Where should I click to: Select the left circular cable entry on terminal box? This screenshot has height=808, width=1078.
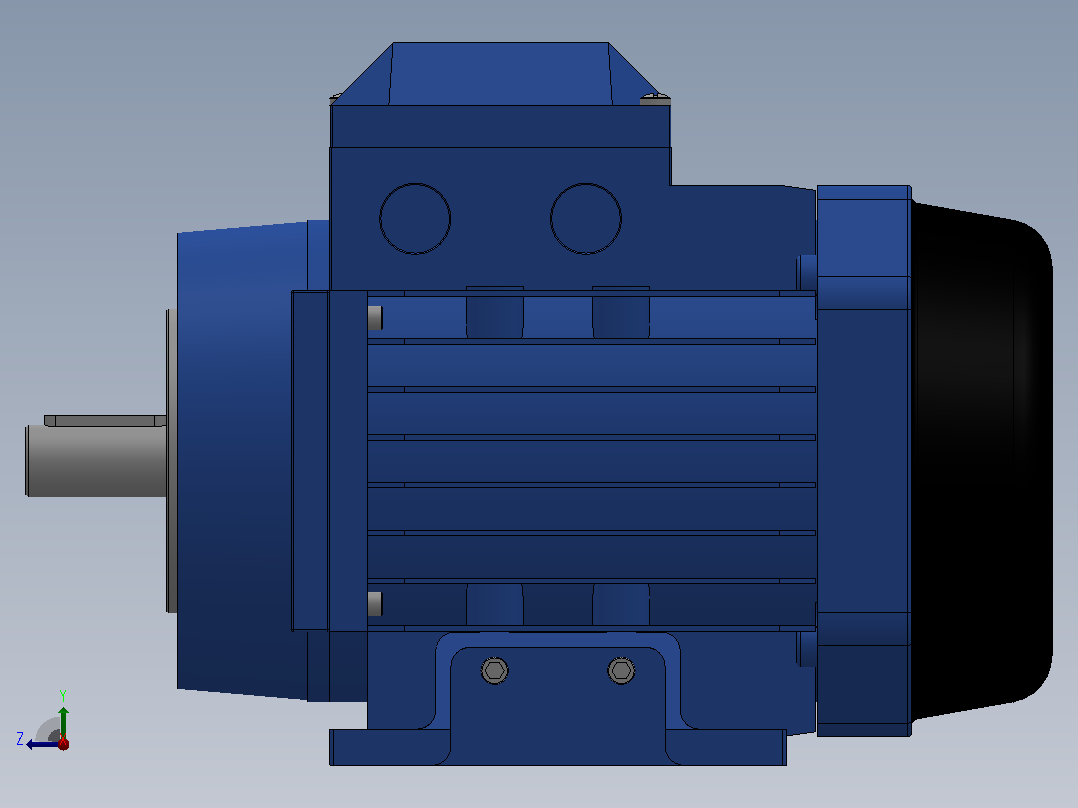415,219
